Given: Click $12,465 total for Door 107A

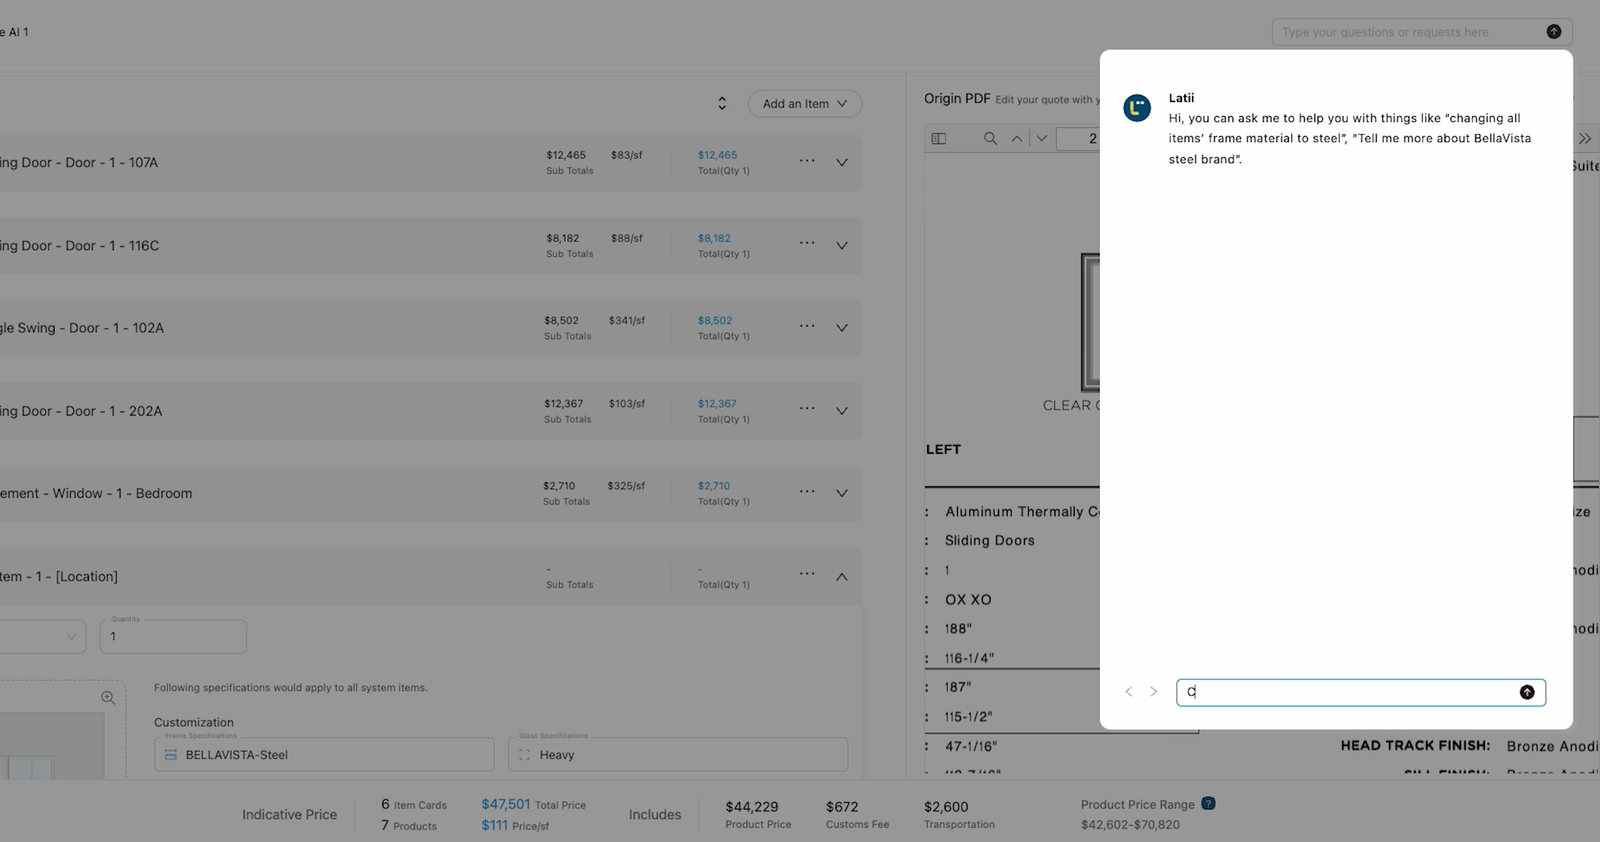Looking at the screenshot, I should coord(717,155).
